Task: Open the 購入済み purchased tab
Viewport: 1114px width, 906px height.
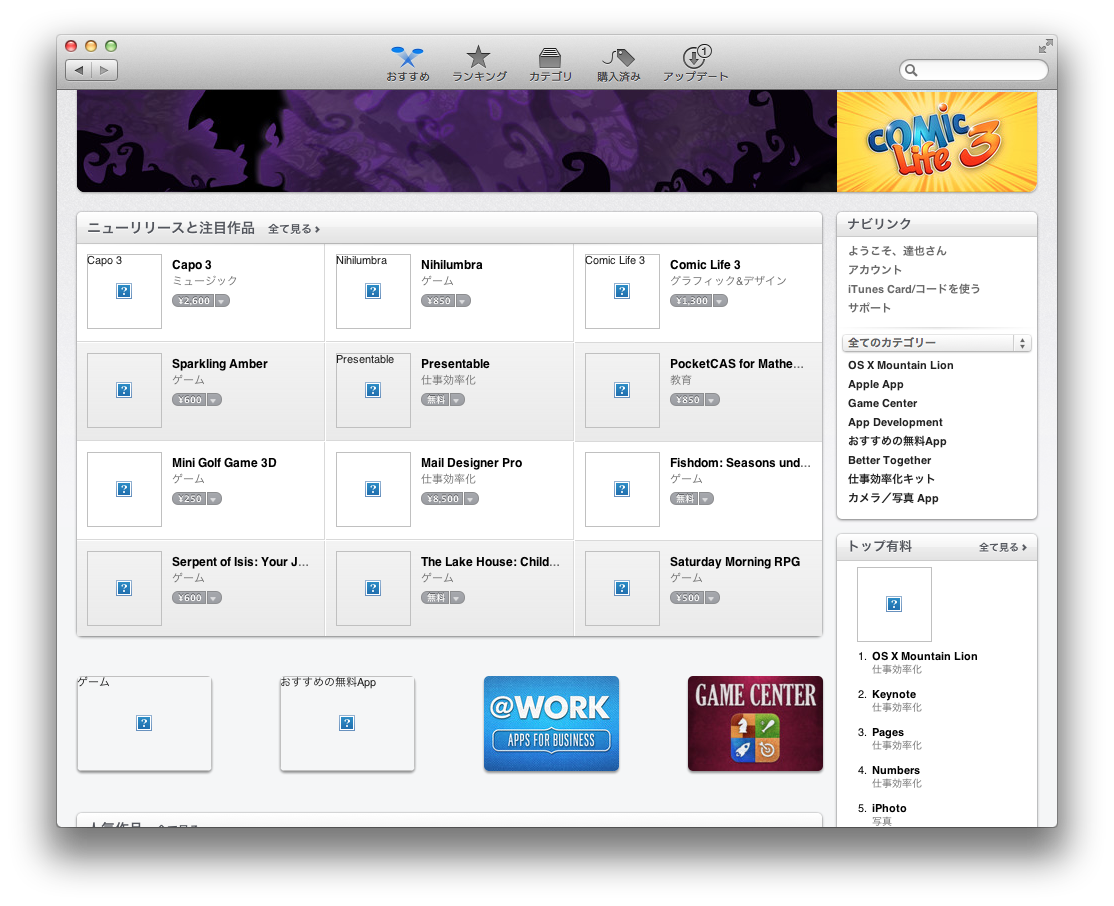Action: click(x=619, y=64)
